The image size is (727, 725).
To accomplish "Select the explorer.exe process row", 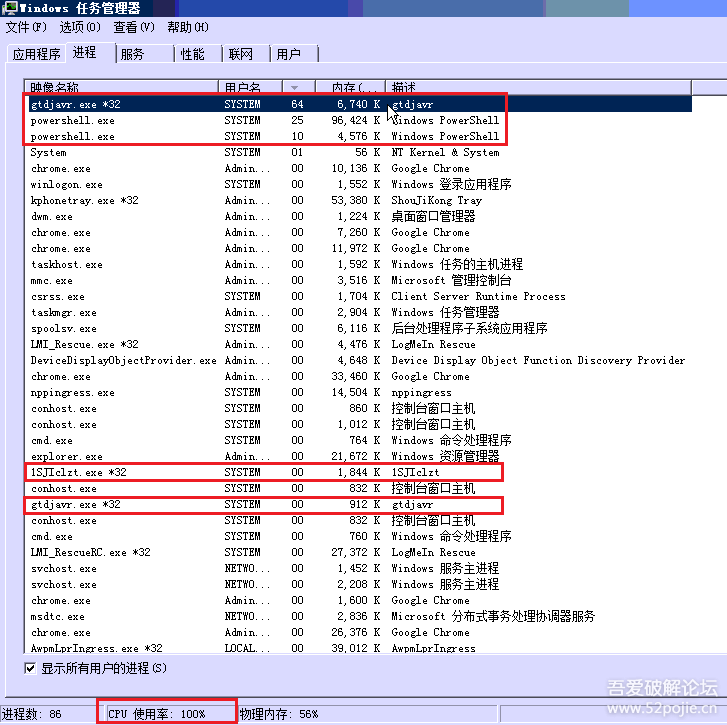I will click(358, 456).
